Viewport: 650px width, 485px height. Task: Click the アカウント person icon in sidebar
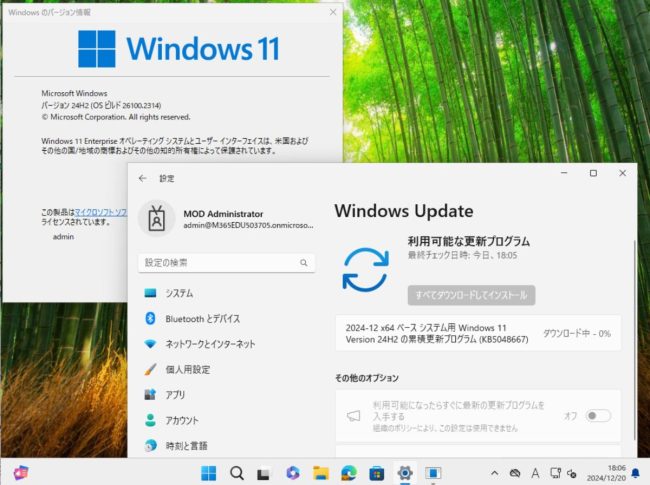150,420
